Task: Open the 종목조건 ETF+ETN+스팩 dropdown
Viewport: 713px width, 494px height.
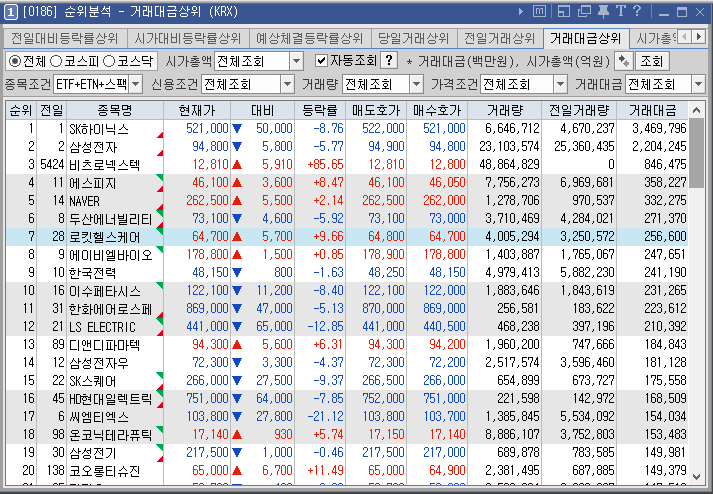Action: click(x=136, y=84)
